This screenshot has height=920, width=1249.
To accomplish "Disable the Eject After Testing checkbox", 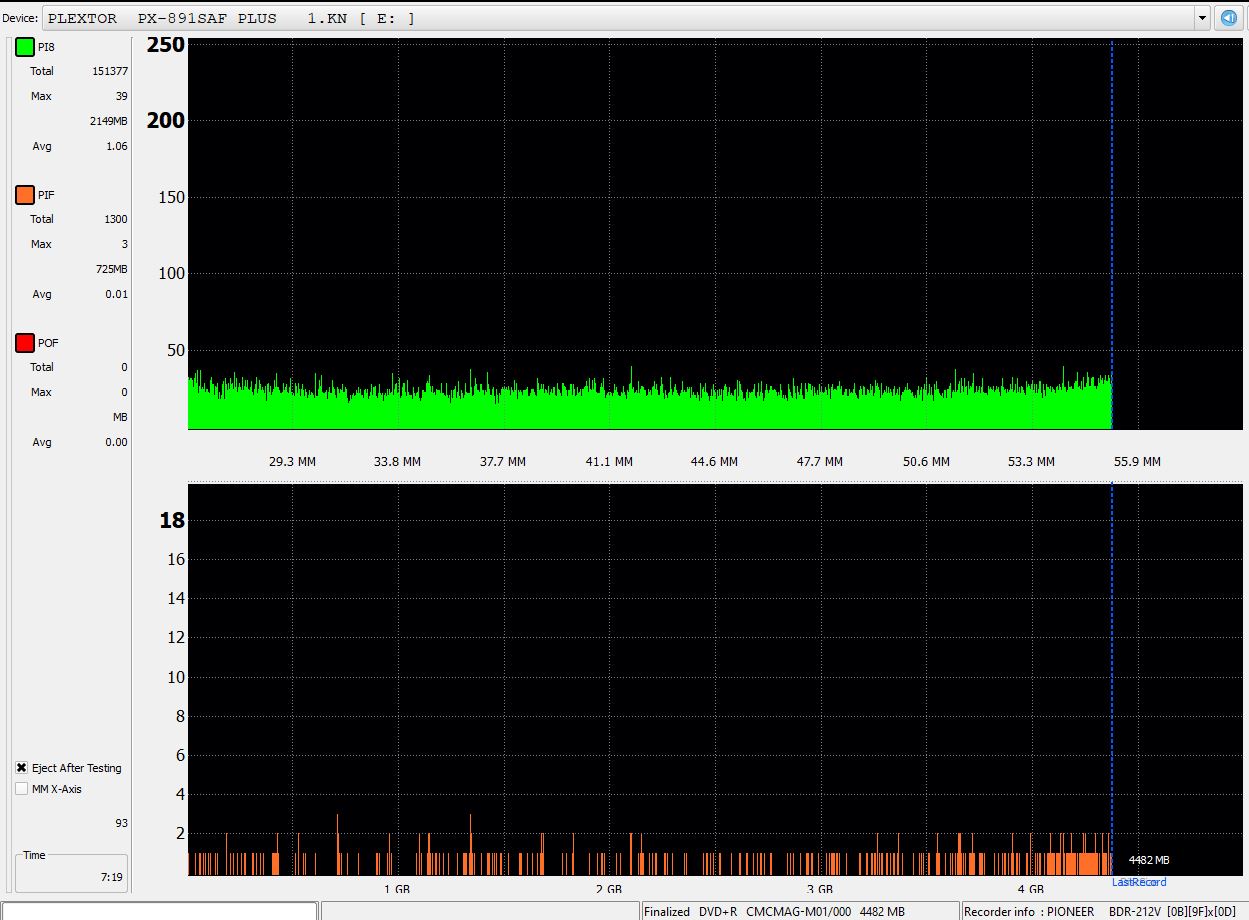I will click(22, 768).
